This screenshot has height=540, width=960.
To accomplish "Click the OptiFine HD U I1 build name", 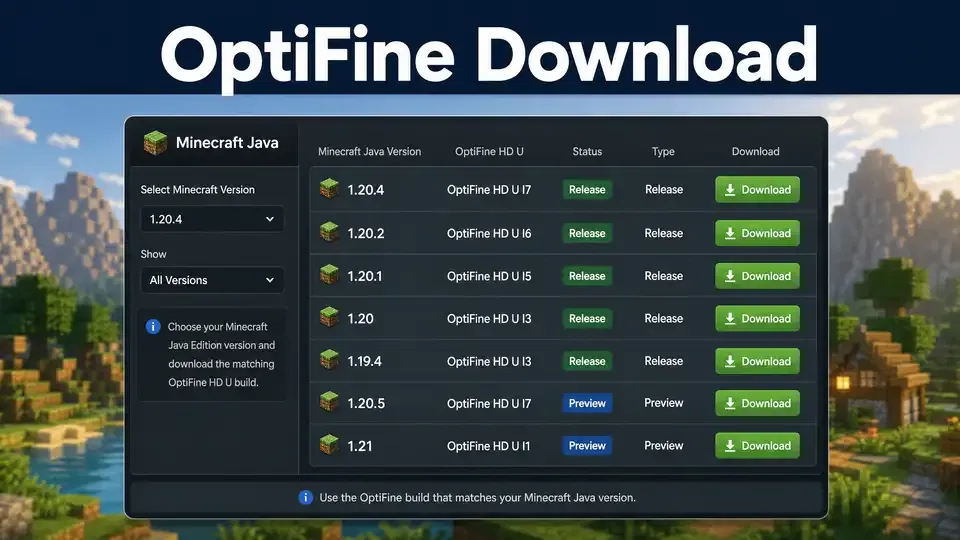I will point(489,446).
